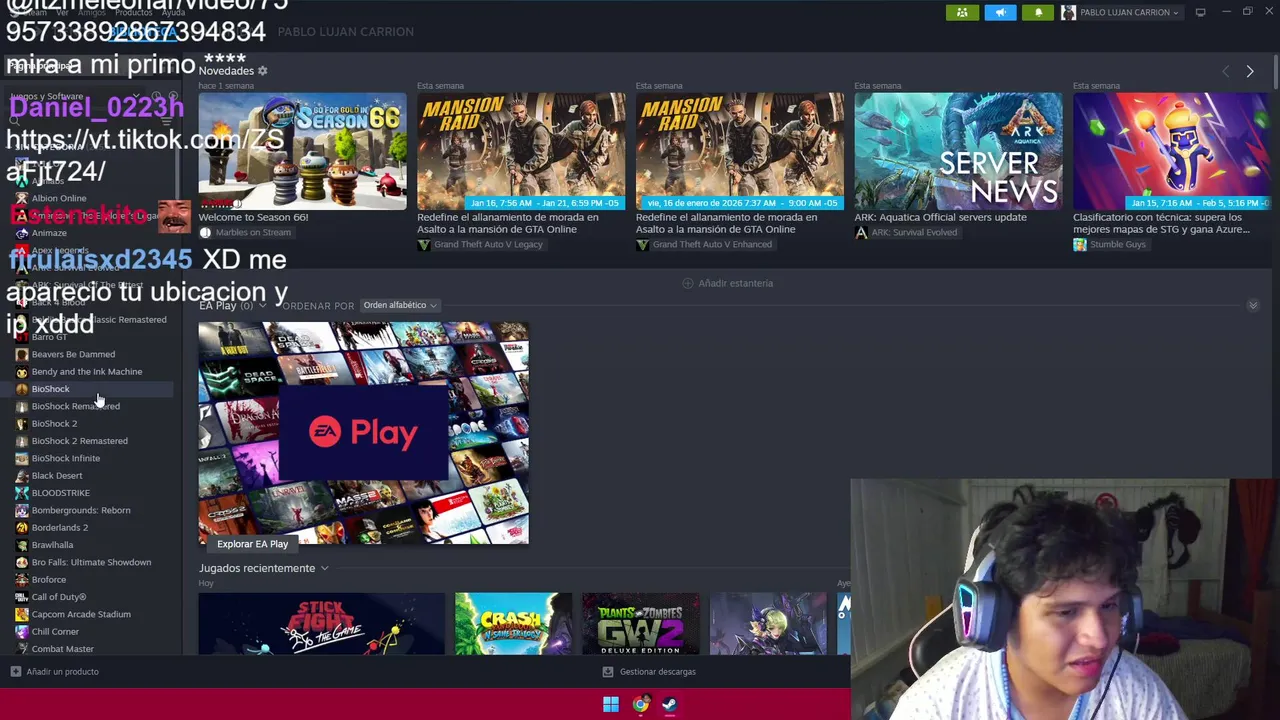
Task: Click the Broforce game icon
Action: coord(22,580)
